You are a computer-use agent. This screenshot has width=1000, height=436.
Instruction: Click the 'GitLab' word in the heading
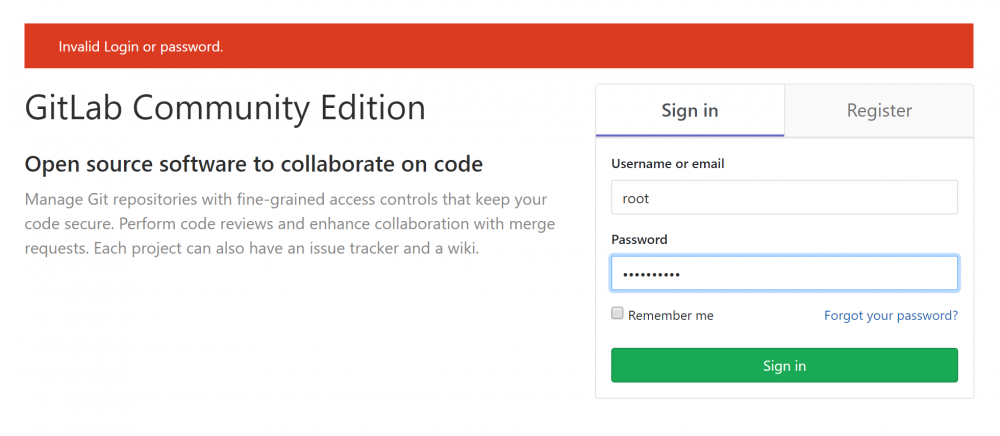click(x=72, y=107)
